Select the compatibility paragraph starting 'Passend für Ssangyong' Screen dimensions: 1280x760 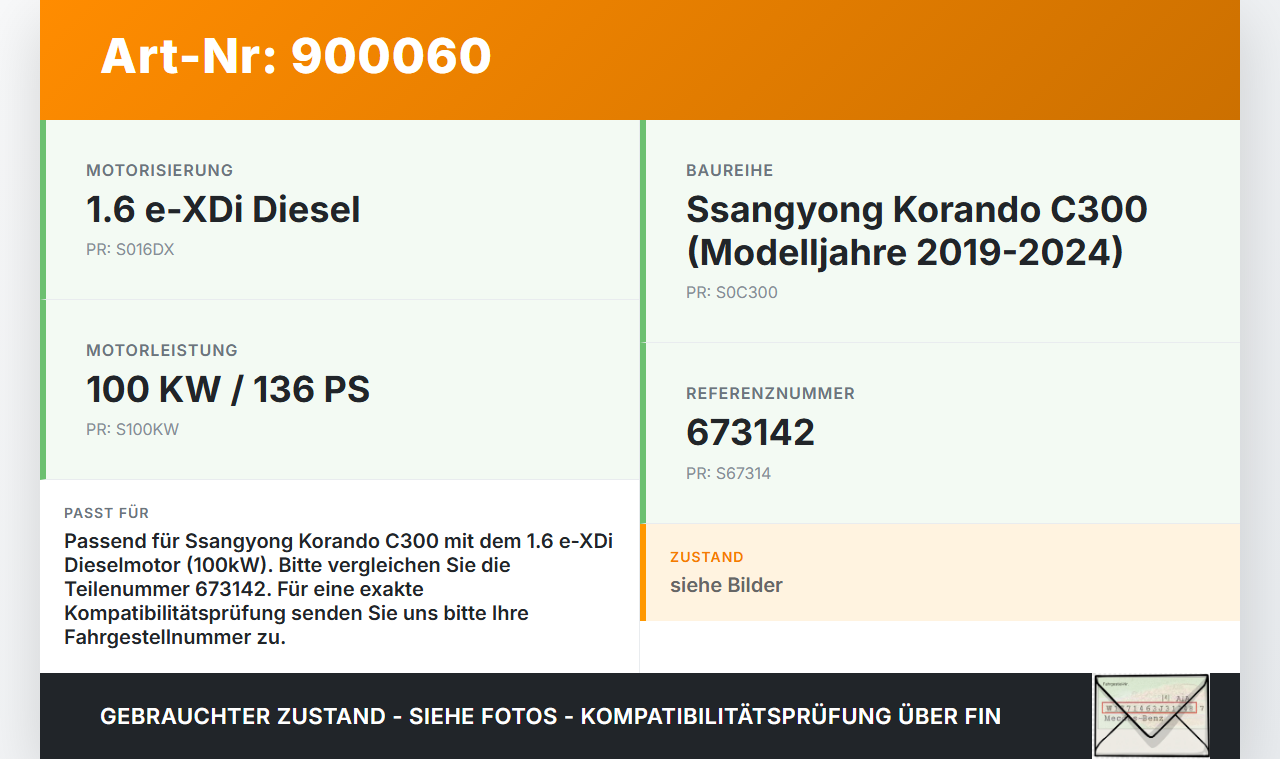(339, 589)
